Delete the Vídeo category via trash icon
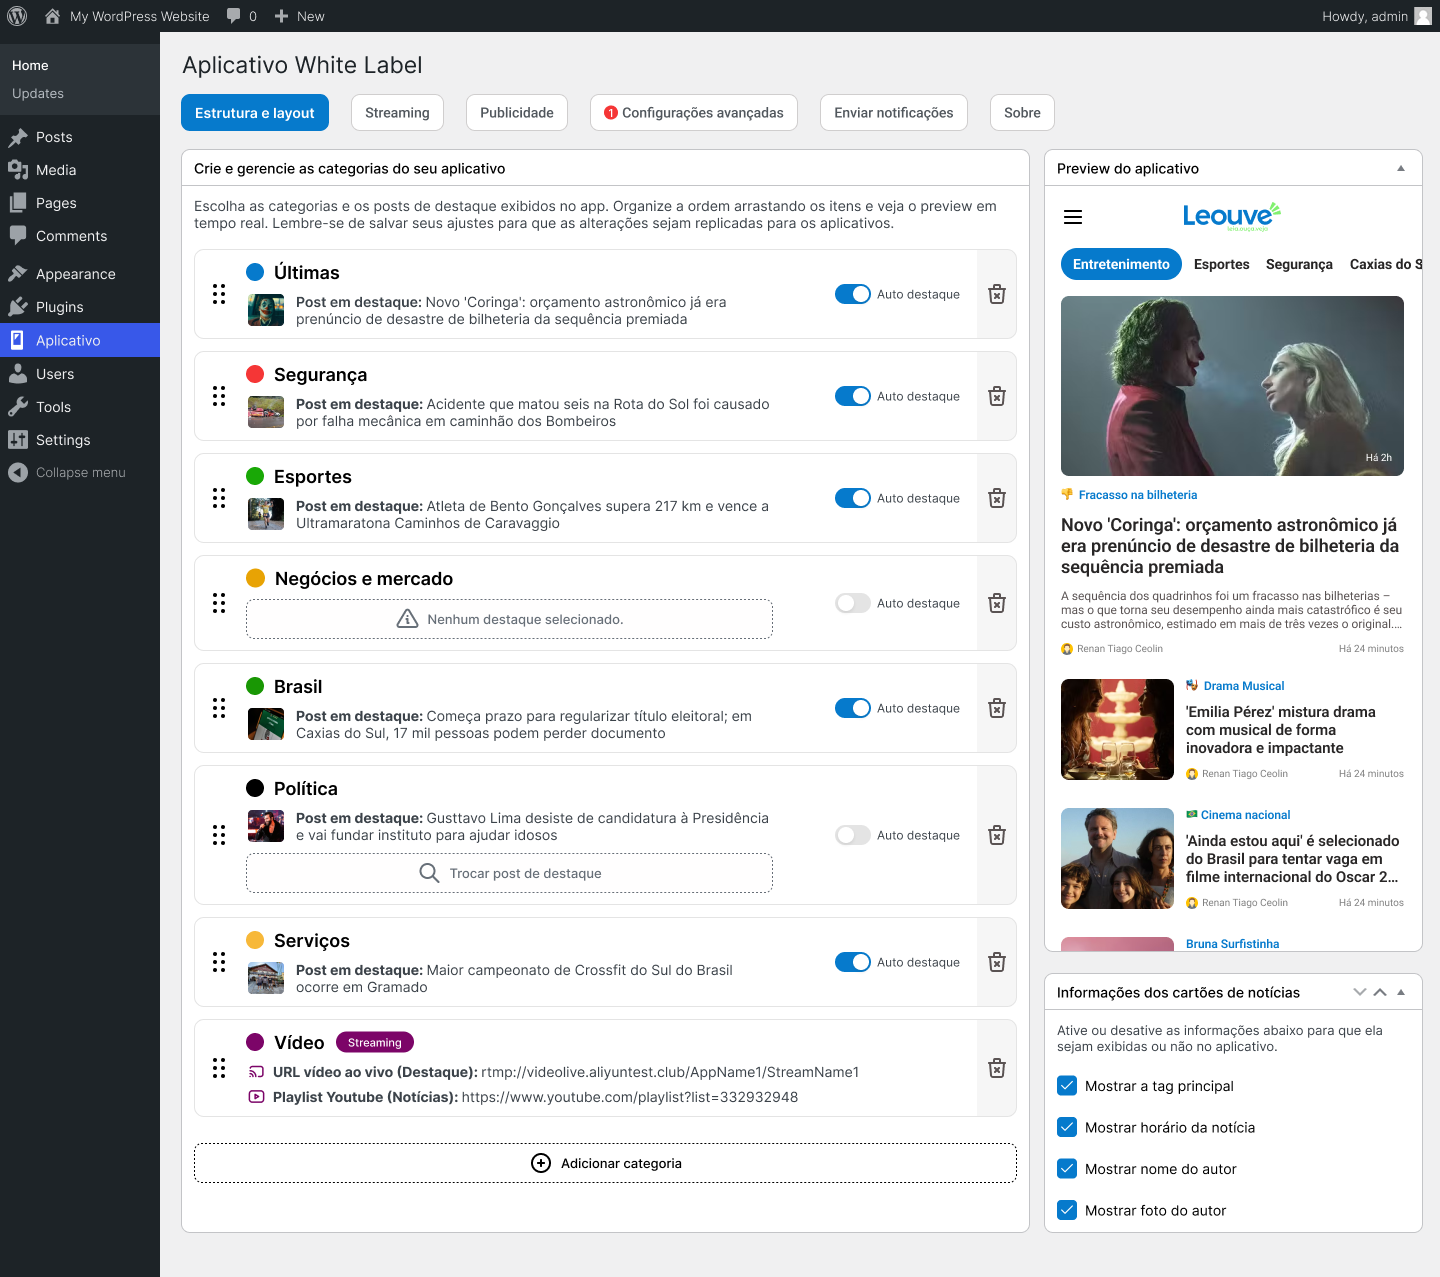Image resolution: width=1440 pixels, height=1277 pixels. (996, 1068)
